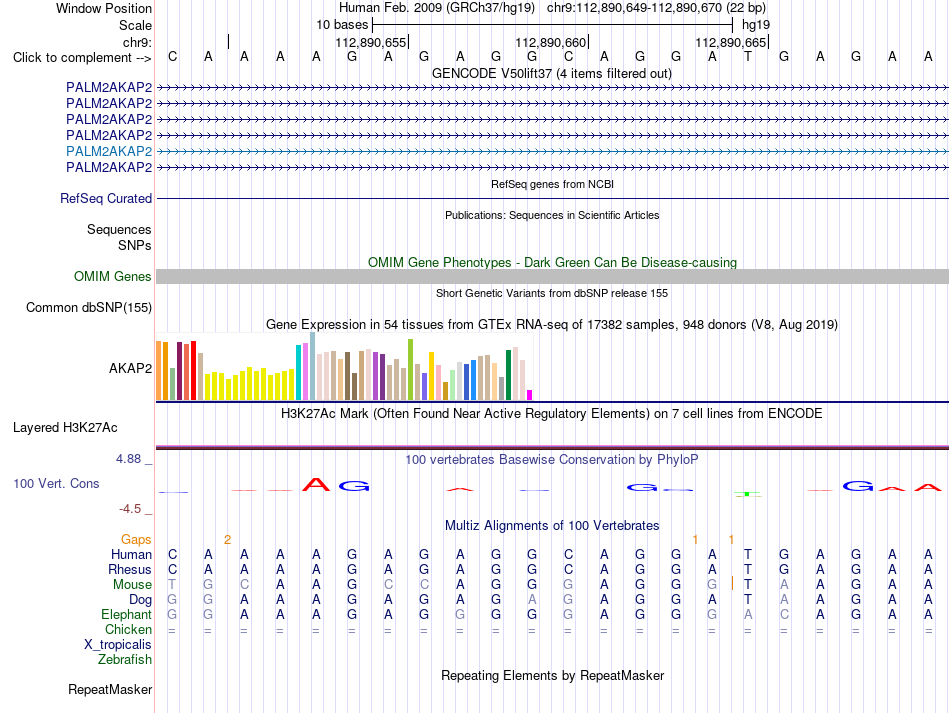Click the AKAP2 GTEx expression bar chart
Screen dimensions: 950x713
pyautogui.click(x=344, y=366)
